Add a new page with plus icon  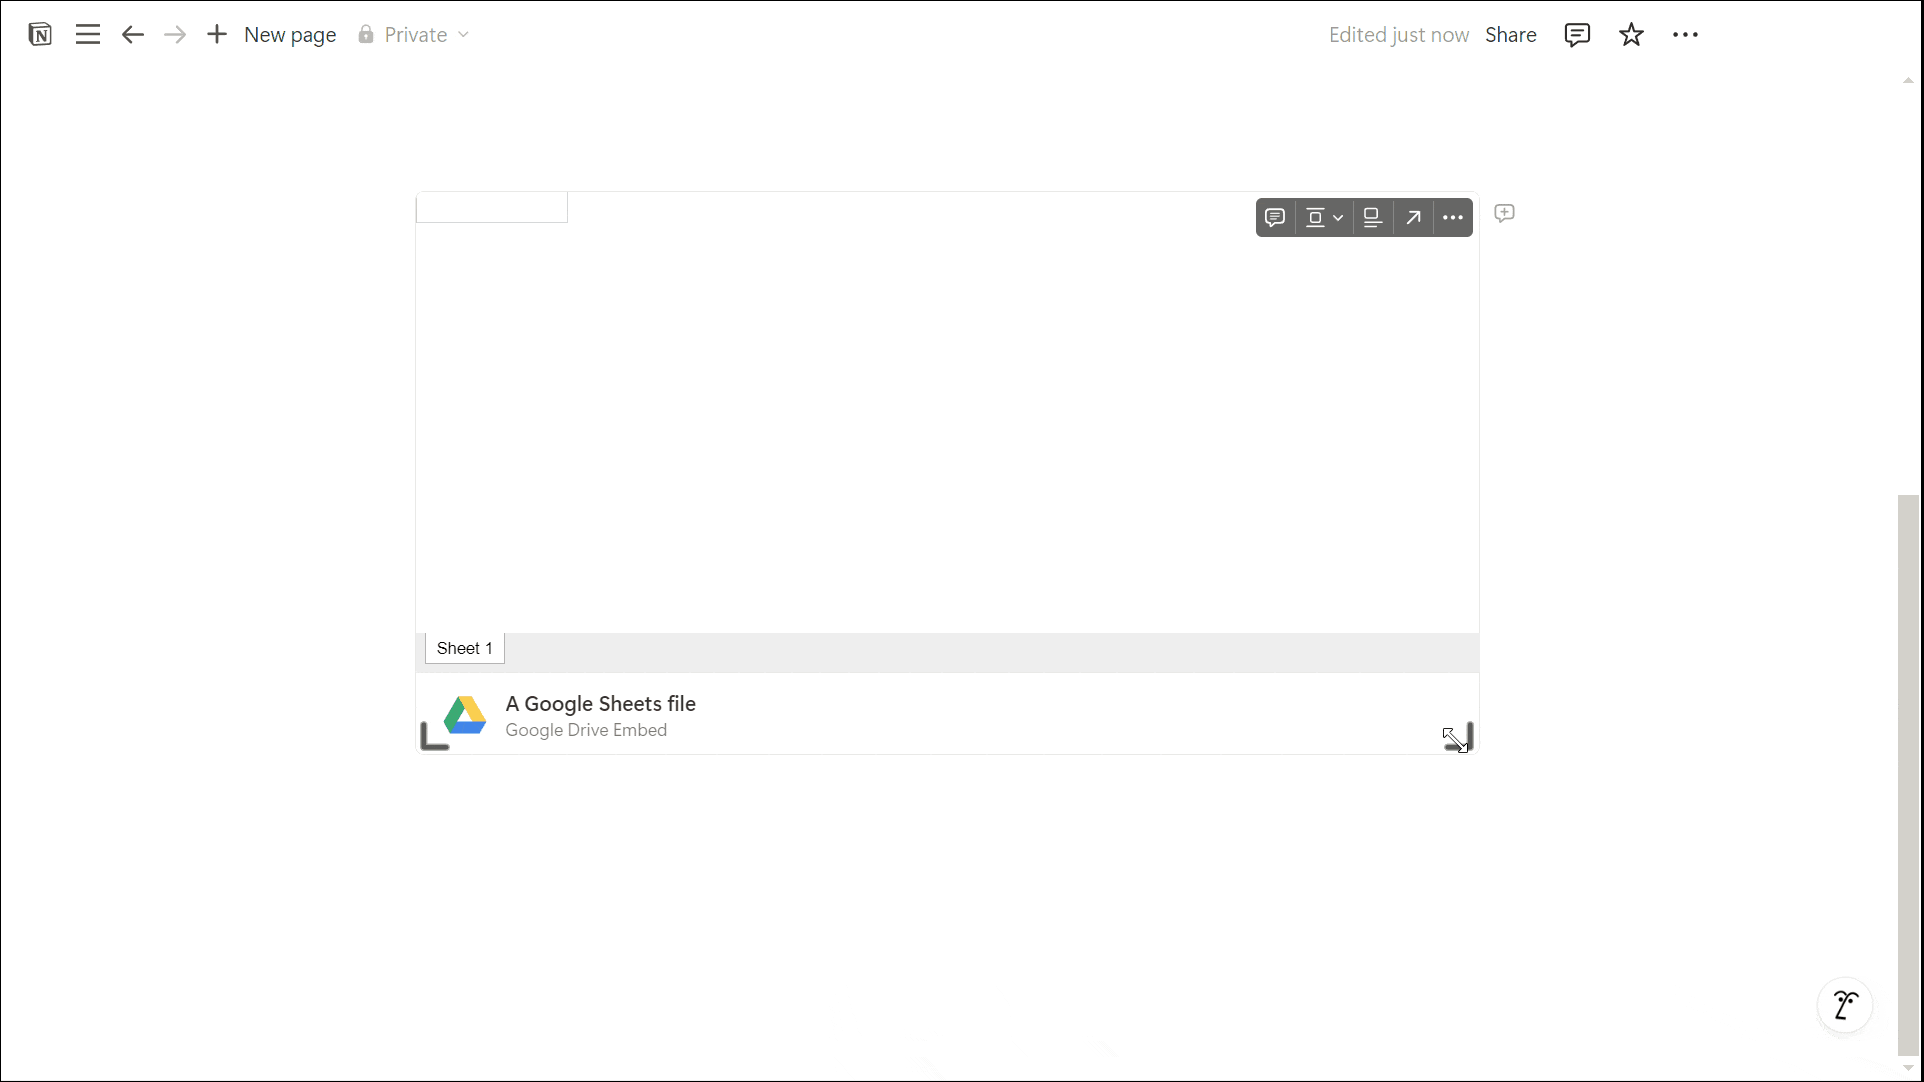click(217, 35)
